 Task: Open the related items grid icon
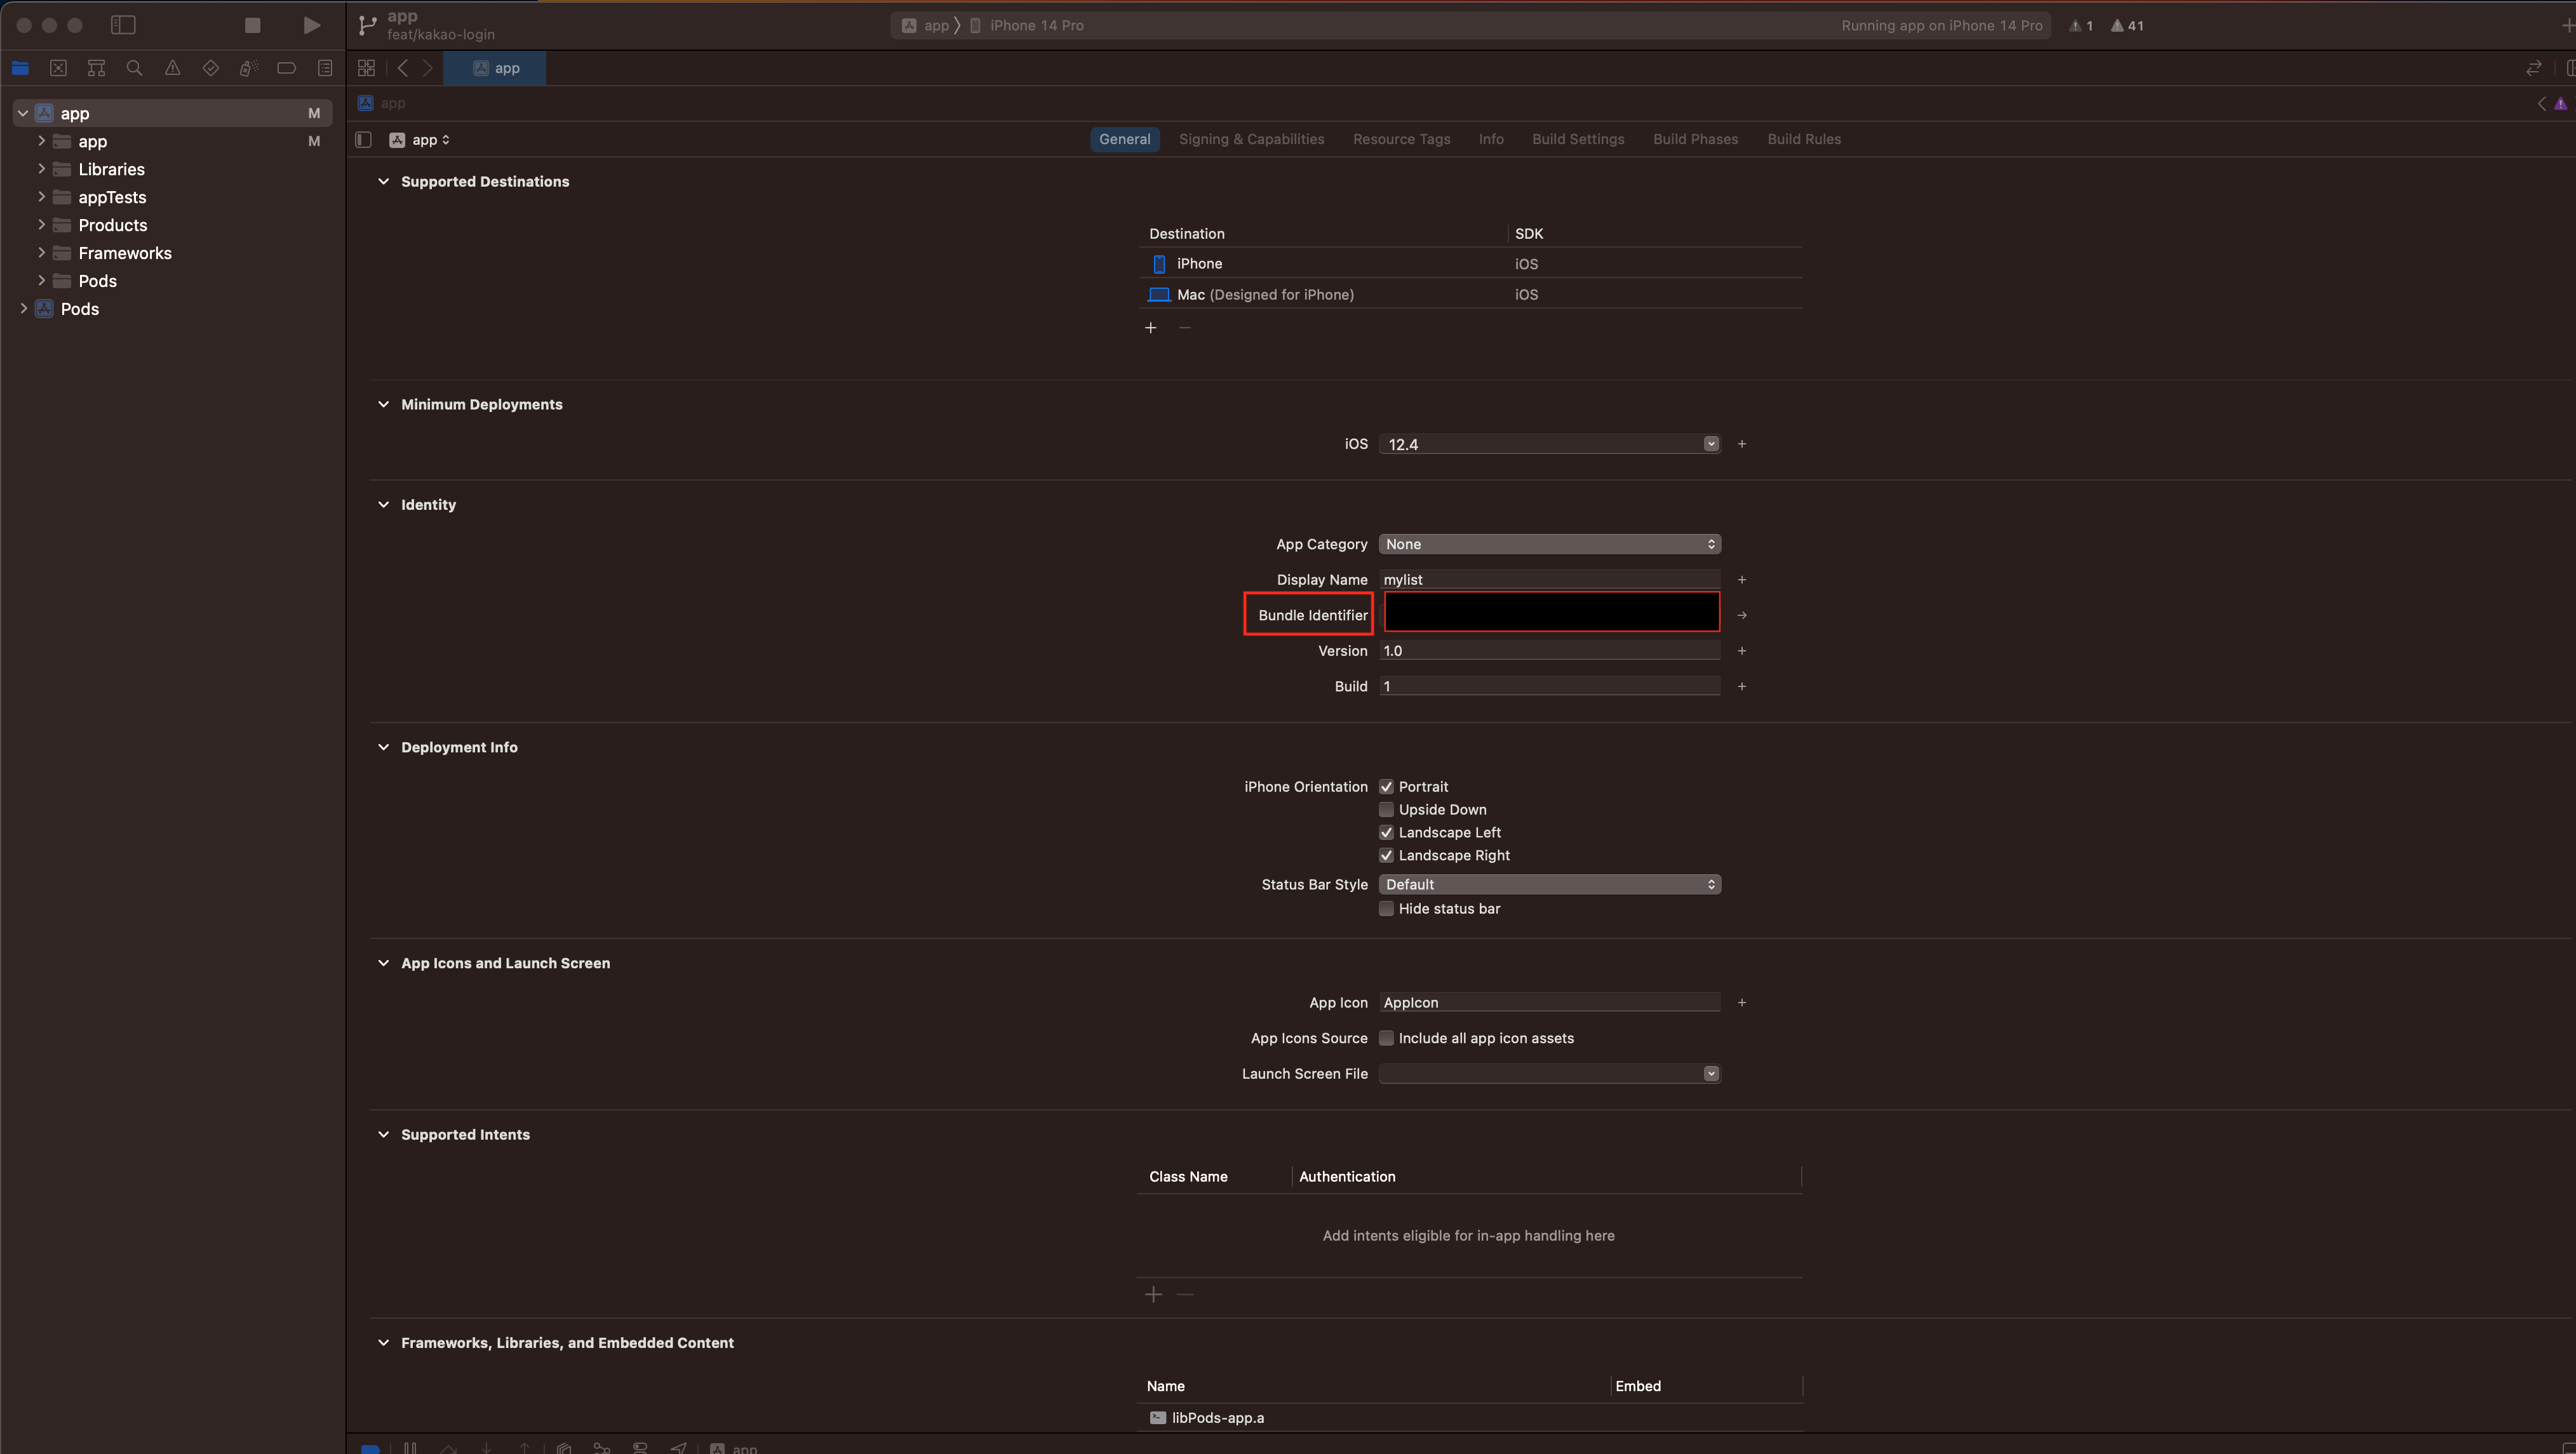pyautogui.click(x=366, y=68)
